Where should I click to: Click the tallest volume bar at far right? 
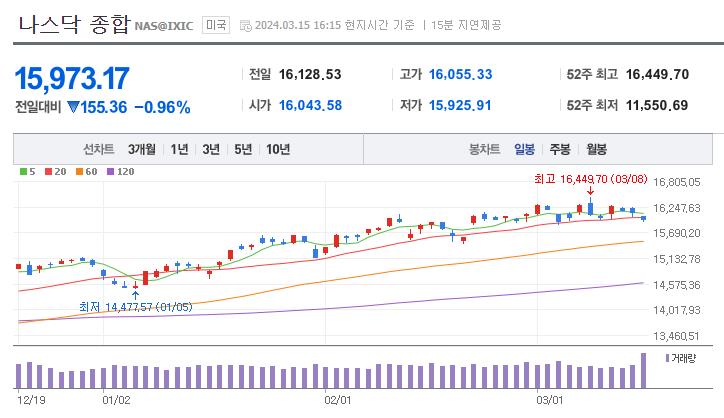(x=643, y=370)
